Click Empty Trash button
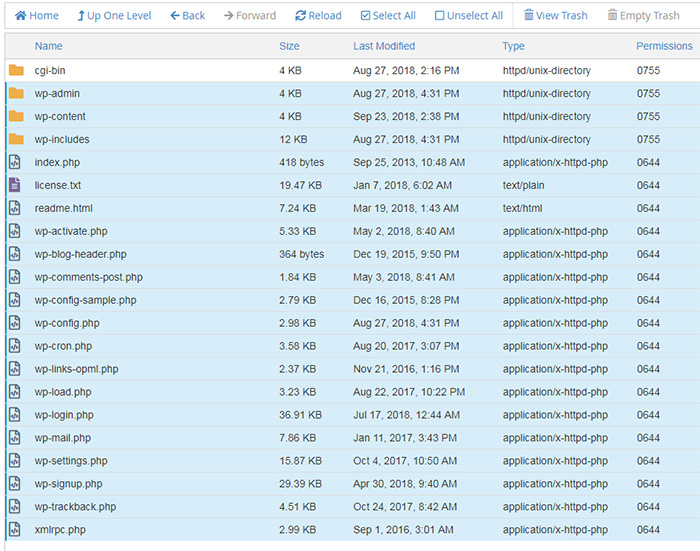Screen dimensions: 700x551 pyautogui.click(x=643, y=16)
